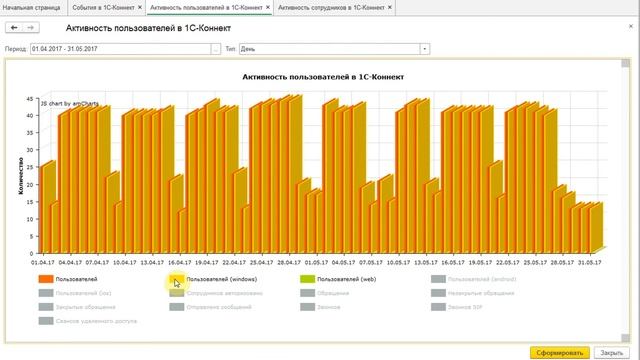The width and height of the screenshot is (640, 360).
Task: Toggle the green 'Пользователей (web)' legend series
Action: pos(338,279)
